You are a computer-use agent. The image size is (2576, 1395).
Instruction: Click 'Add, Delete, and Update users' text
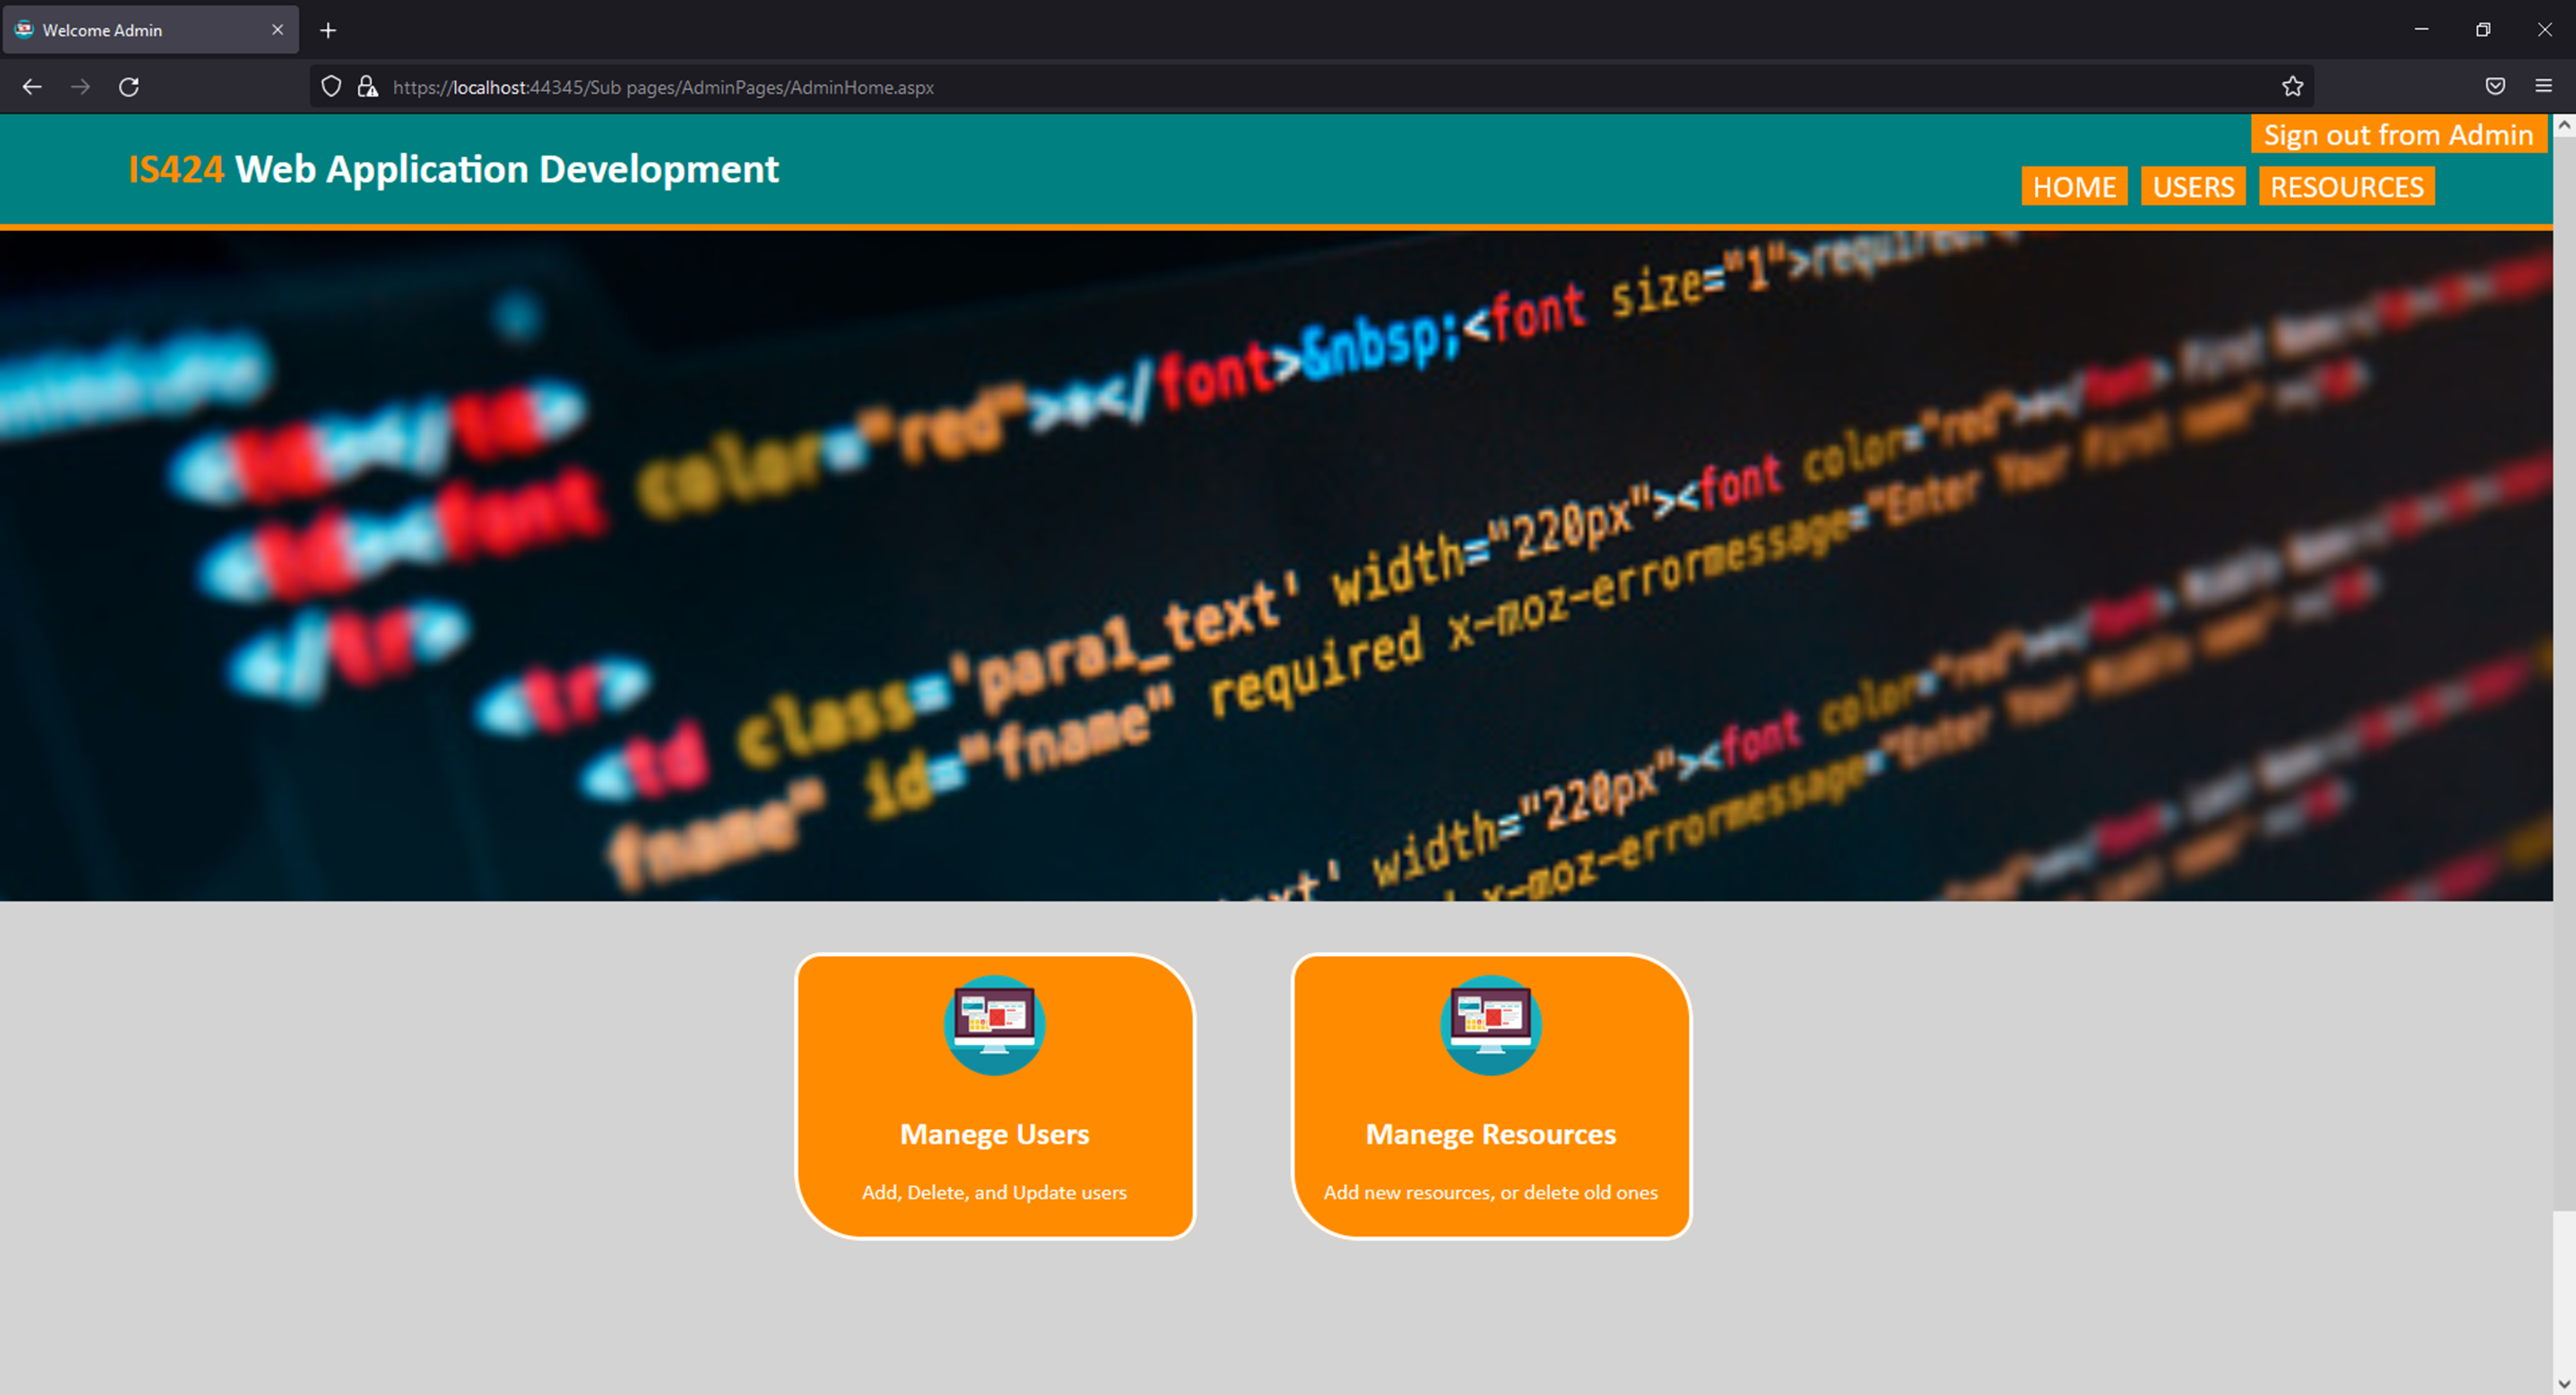pos(994,1192)
